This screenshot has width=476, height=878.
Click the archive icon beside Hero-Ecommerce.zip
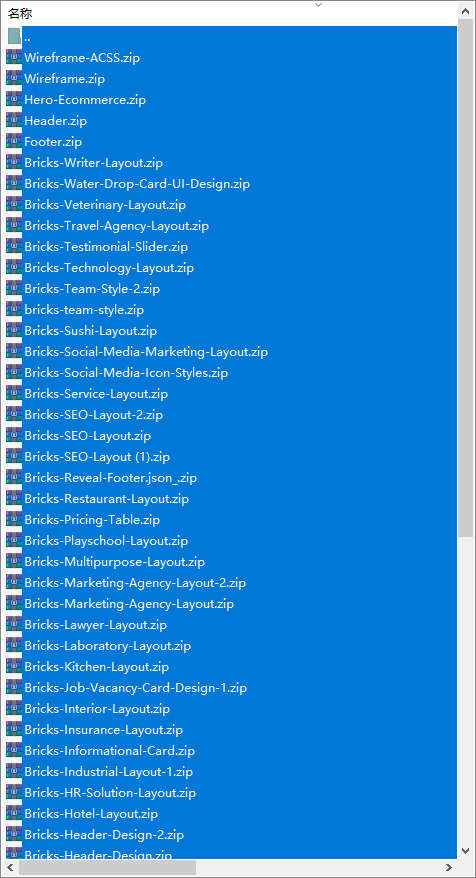(x=14, y=100)
